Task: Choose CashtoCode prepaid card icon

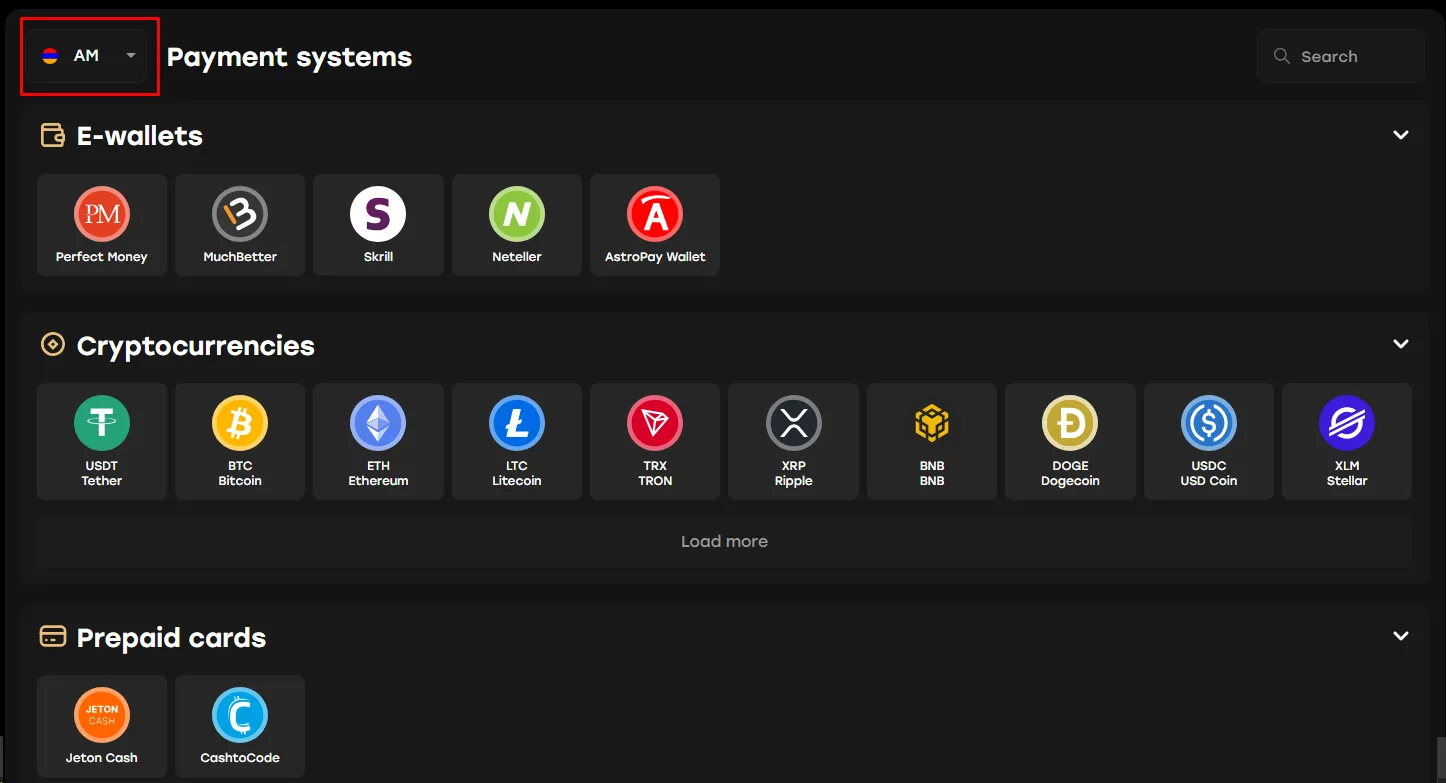Action: [240, 715]
